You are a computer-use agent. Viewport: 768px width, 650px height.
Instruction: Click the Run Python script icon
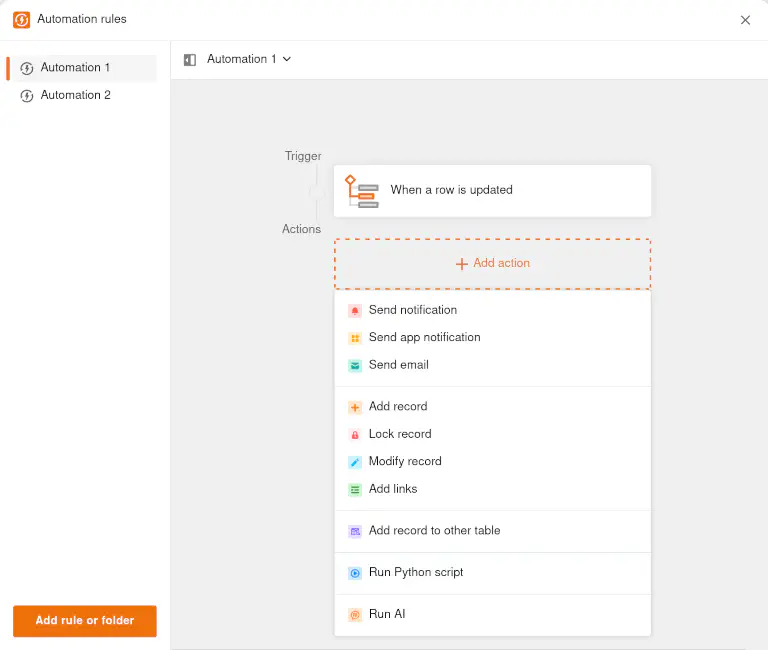pyautogui.click(x=355, y=573)
